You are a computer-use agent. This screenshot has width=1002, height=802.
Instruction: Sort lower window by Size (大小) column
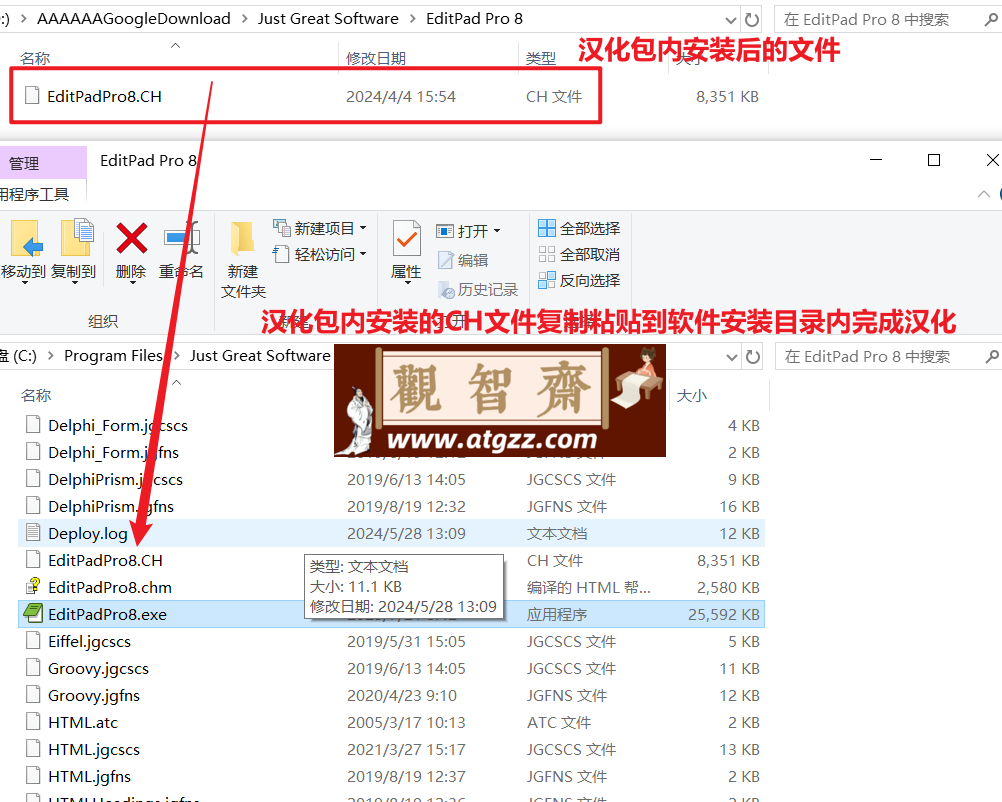[691, 396]
